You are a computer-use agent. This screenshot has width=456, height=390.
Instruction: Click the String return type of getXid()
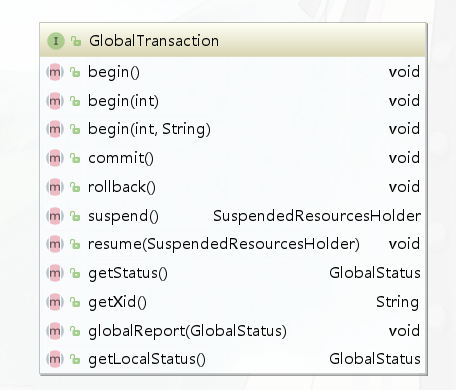[397, 302]
